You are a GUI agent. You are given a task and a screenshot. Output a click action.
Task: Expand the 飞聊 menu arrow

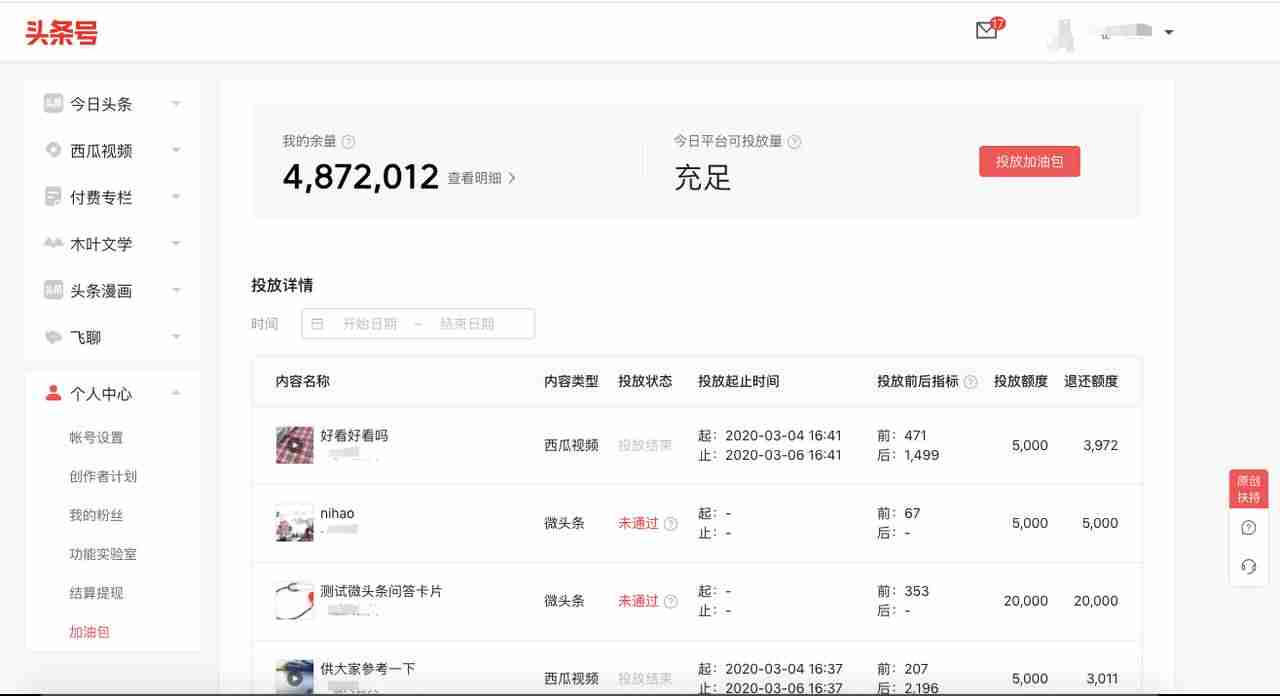pyautogui.click(x=176, y=337)
